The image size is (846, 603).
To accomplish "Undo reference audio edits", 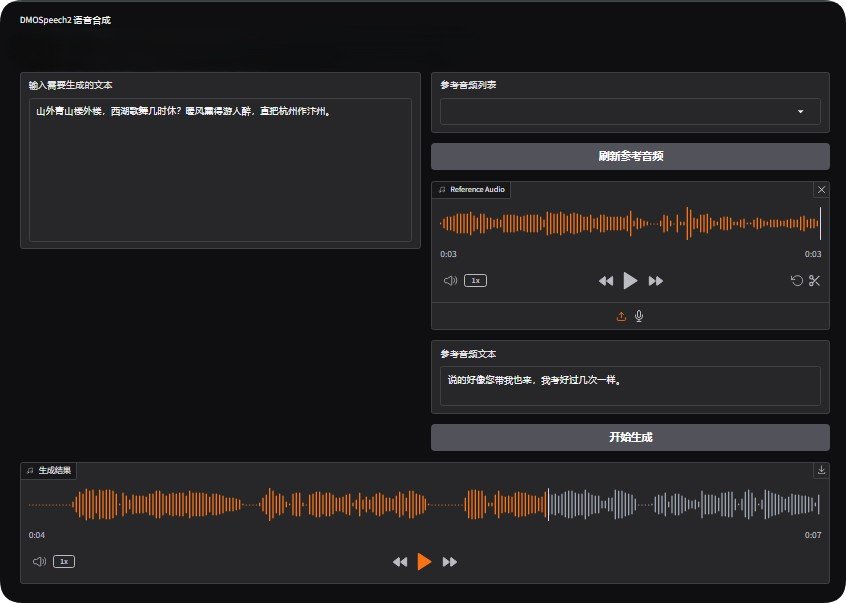I will click(797, 281).
